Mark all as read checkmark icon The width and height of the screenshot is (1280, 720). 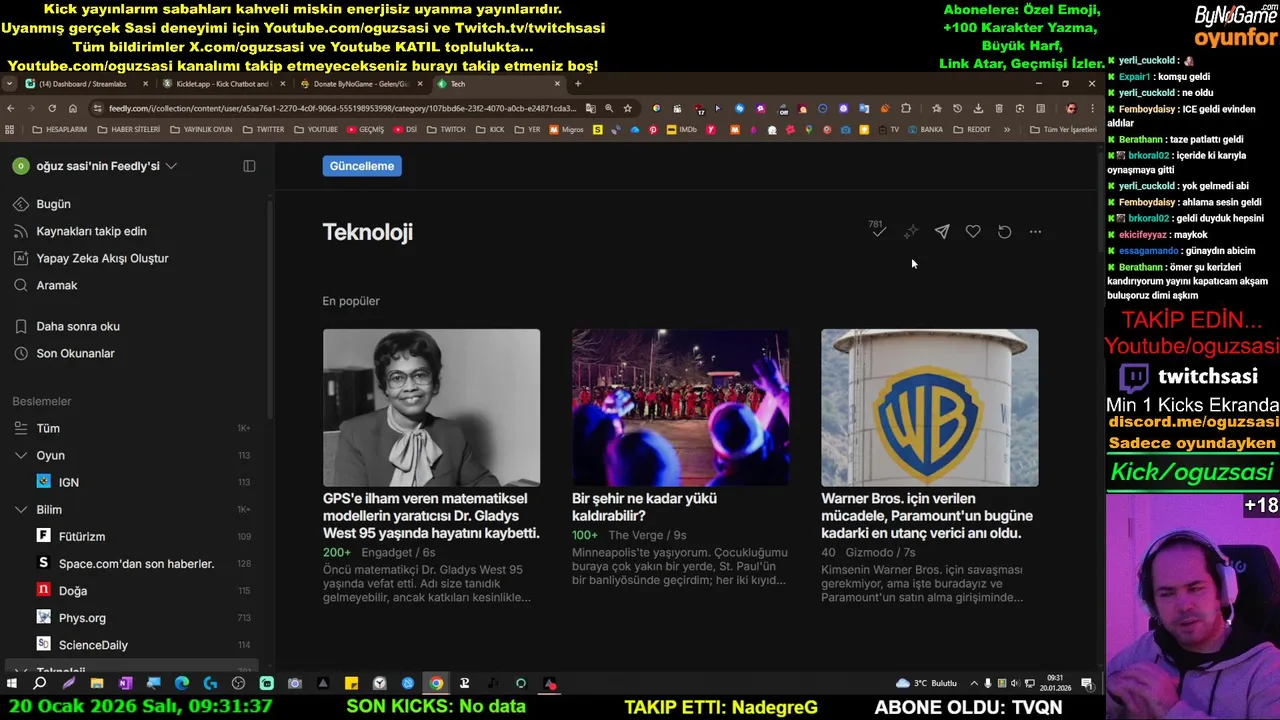coord(878,232)
